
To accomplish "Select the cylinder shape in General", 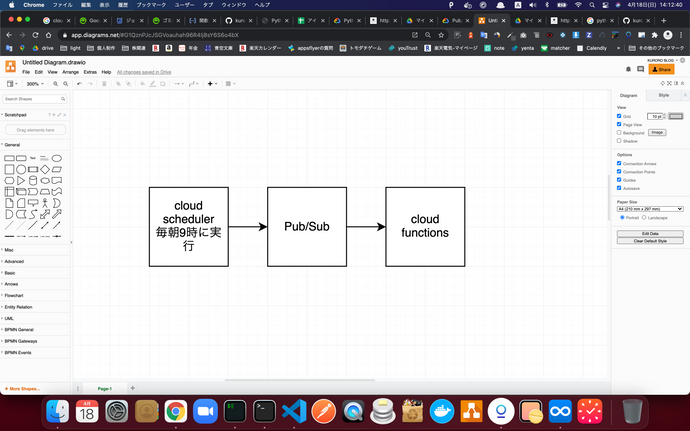I will click(33, 181).
